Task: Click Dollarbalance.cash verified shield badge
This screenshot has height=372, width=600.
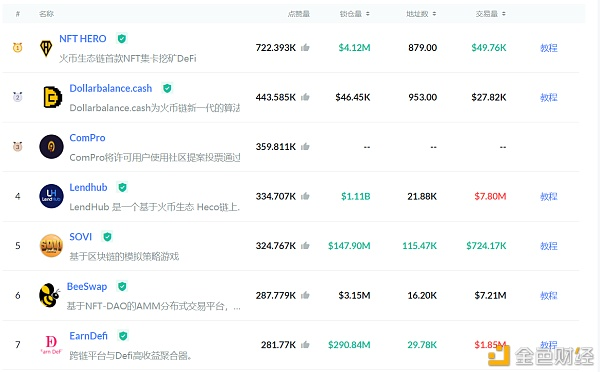Action: coord(167,88)
